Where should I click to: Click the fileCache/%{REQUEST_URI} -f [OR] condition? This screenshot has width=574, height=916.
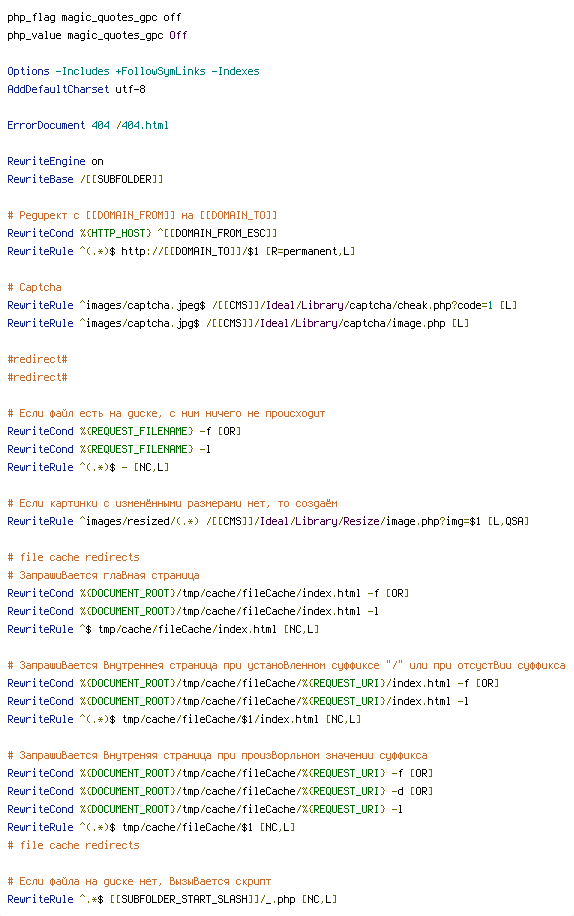(220, 773)
